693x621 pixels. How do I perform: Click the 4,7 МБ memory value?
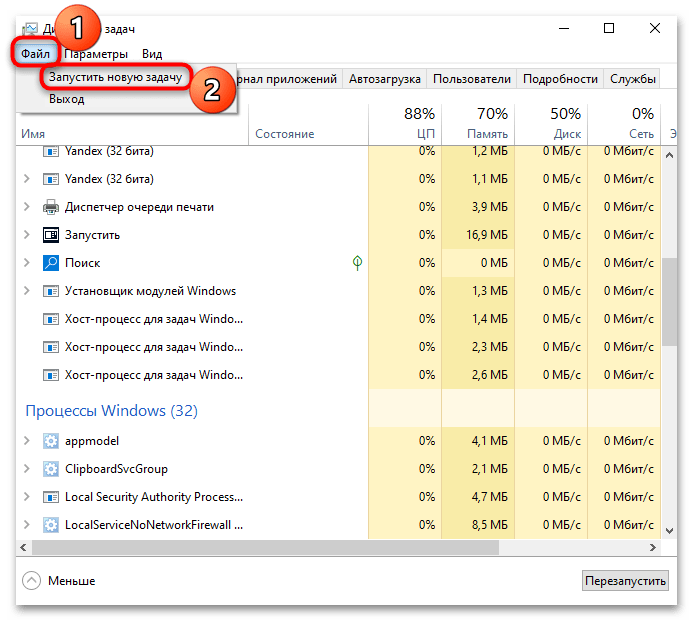(490, 497)
